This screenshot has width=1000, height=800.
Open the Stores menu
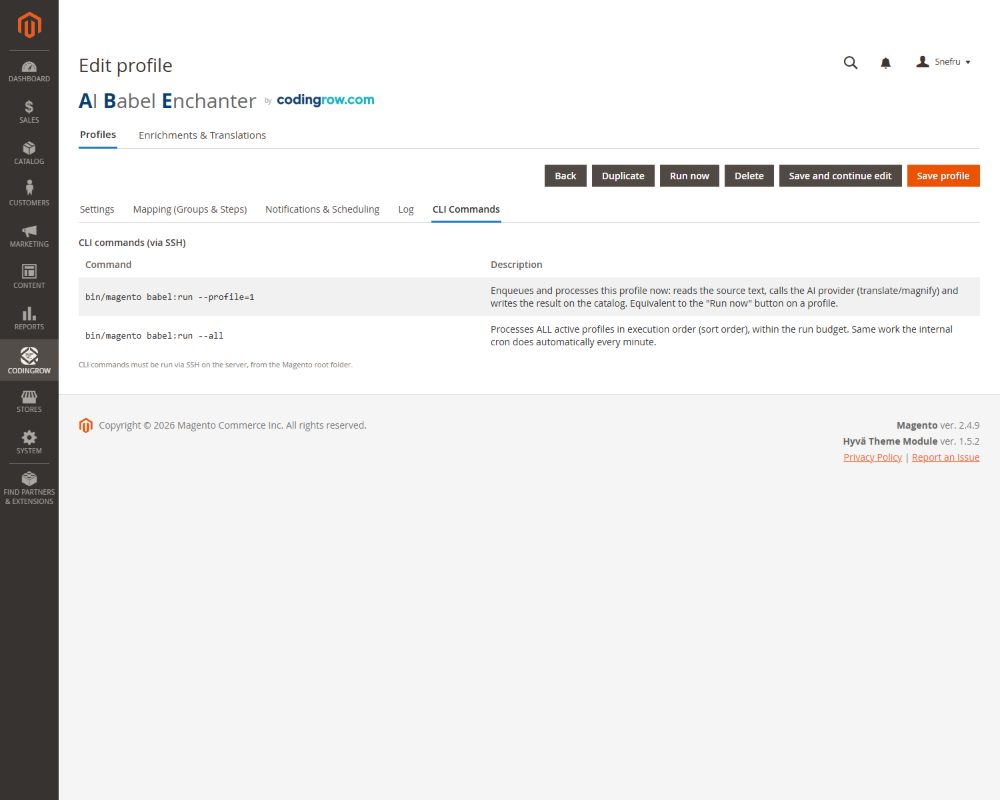29,401
